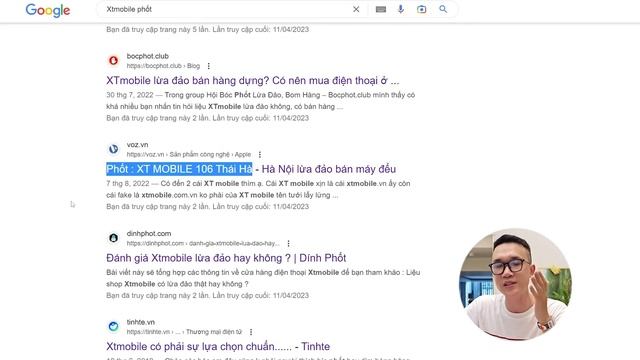Clear the search box with the X icon

tap(356, 9)
